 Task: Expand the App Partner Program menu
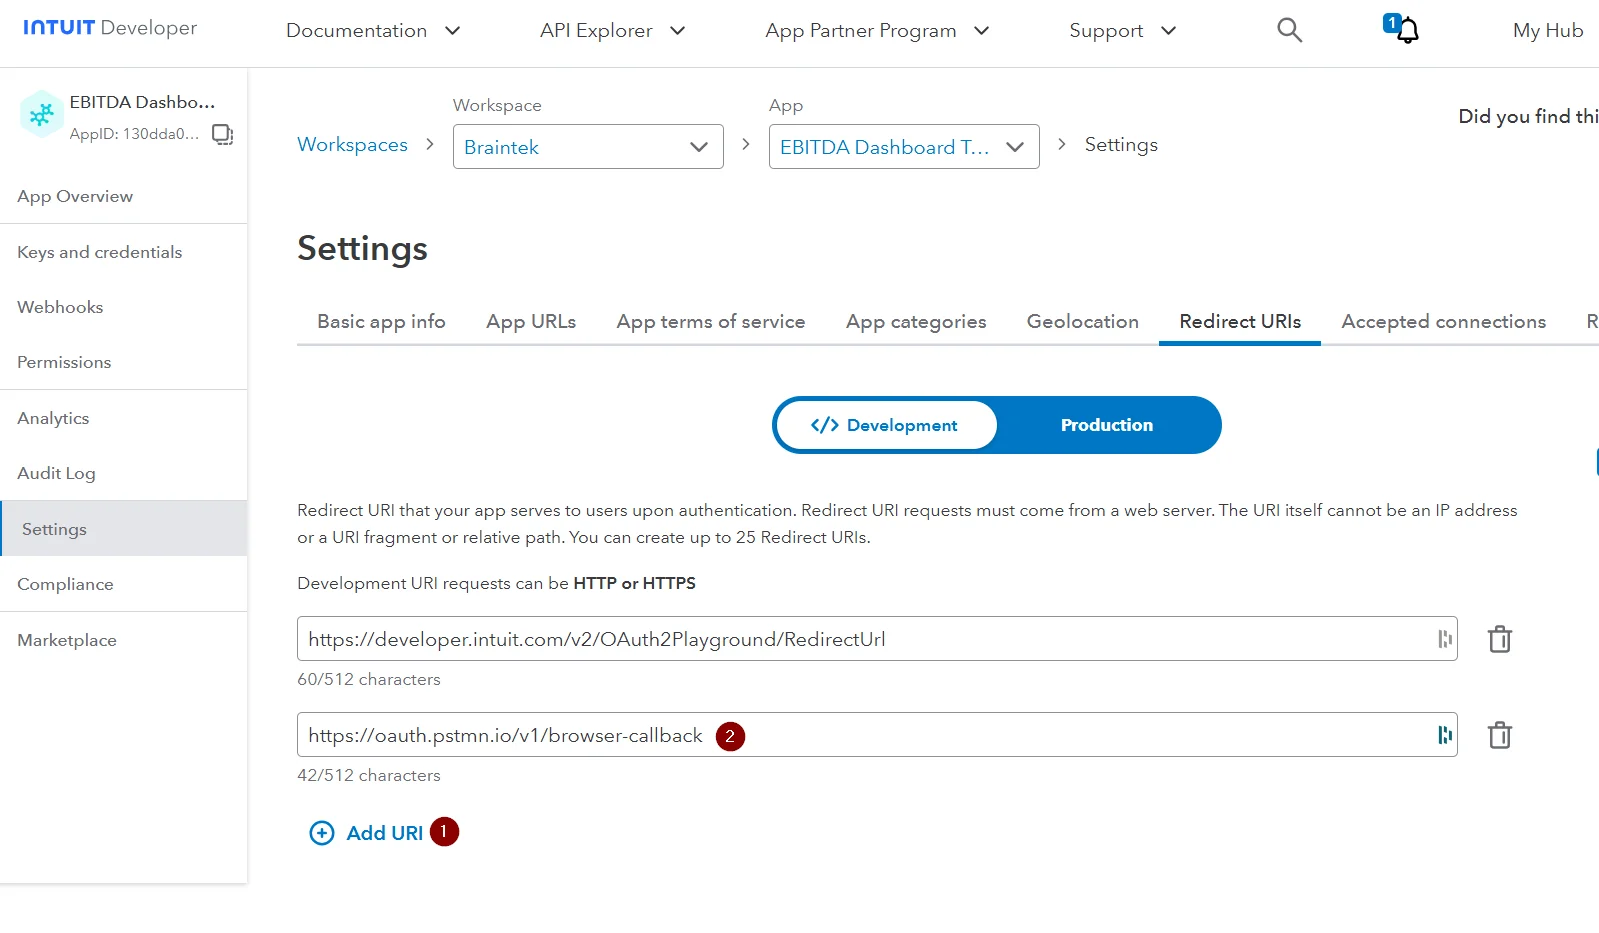click(877, 31)
